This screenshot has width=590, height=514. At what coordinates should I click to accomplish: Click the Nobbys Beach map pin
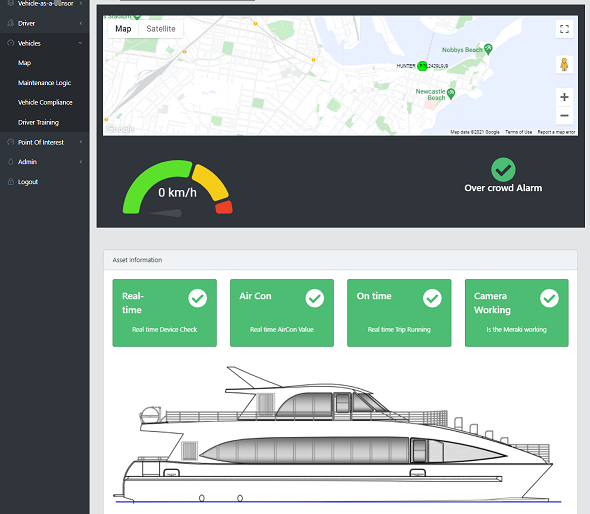click(x=488, y=49)
